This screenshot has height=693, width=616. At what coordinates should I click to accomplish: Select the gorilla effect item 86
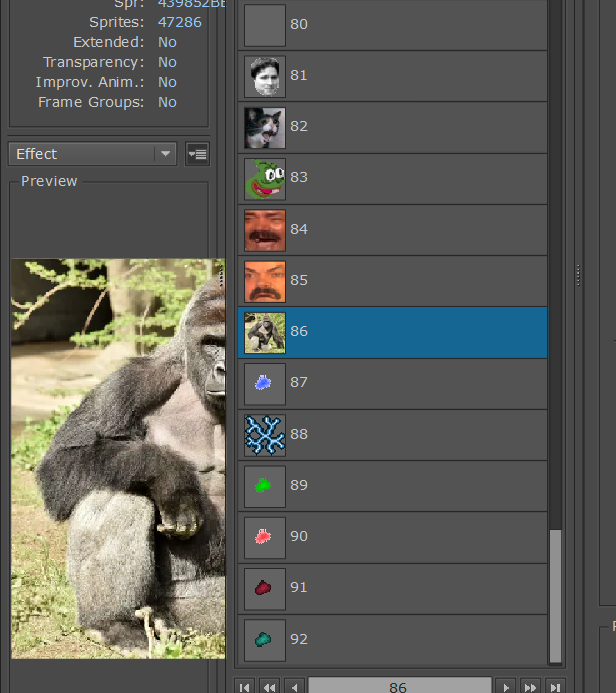pyautogui.click(x=392, y=332)
